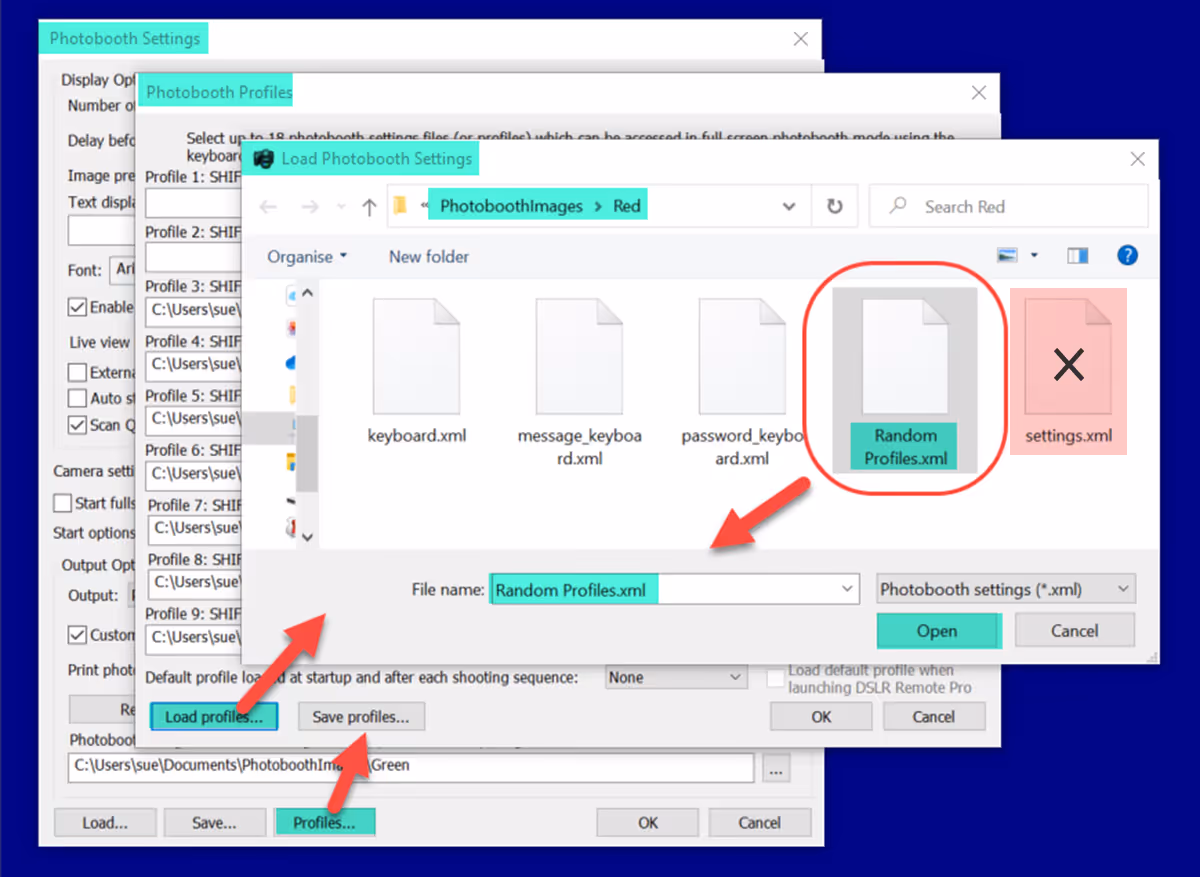Viewport: 1200px width, 877px height.
Task: Change view layout icon in file dialog
Action: (x=1008, y=256)
